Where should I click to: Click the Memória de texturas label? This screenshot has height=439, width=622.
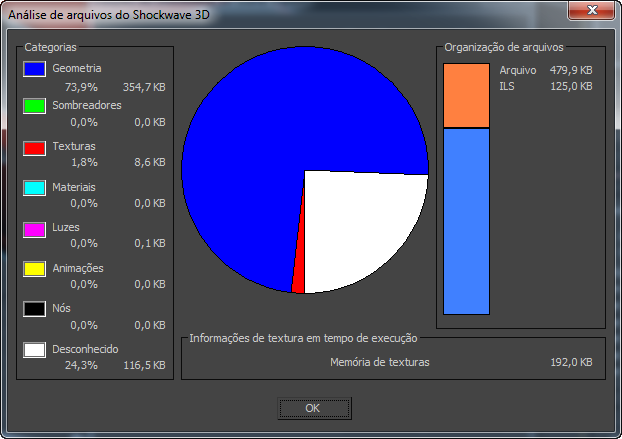coord(380,362)
